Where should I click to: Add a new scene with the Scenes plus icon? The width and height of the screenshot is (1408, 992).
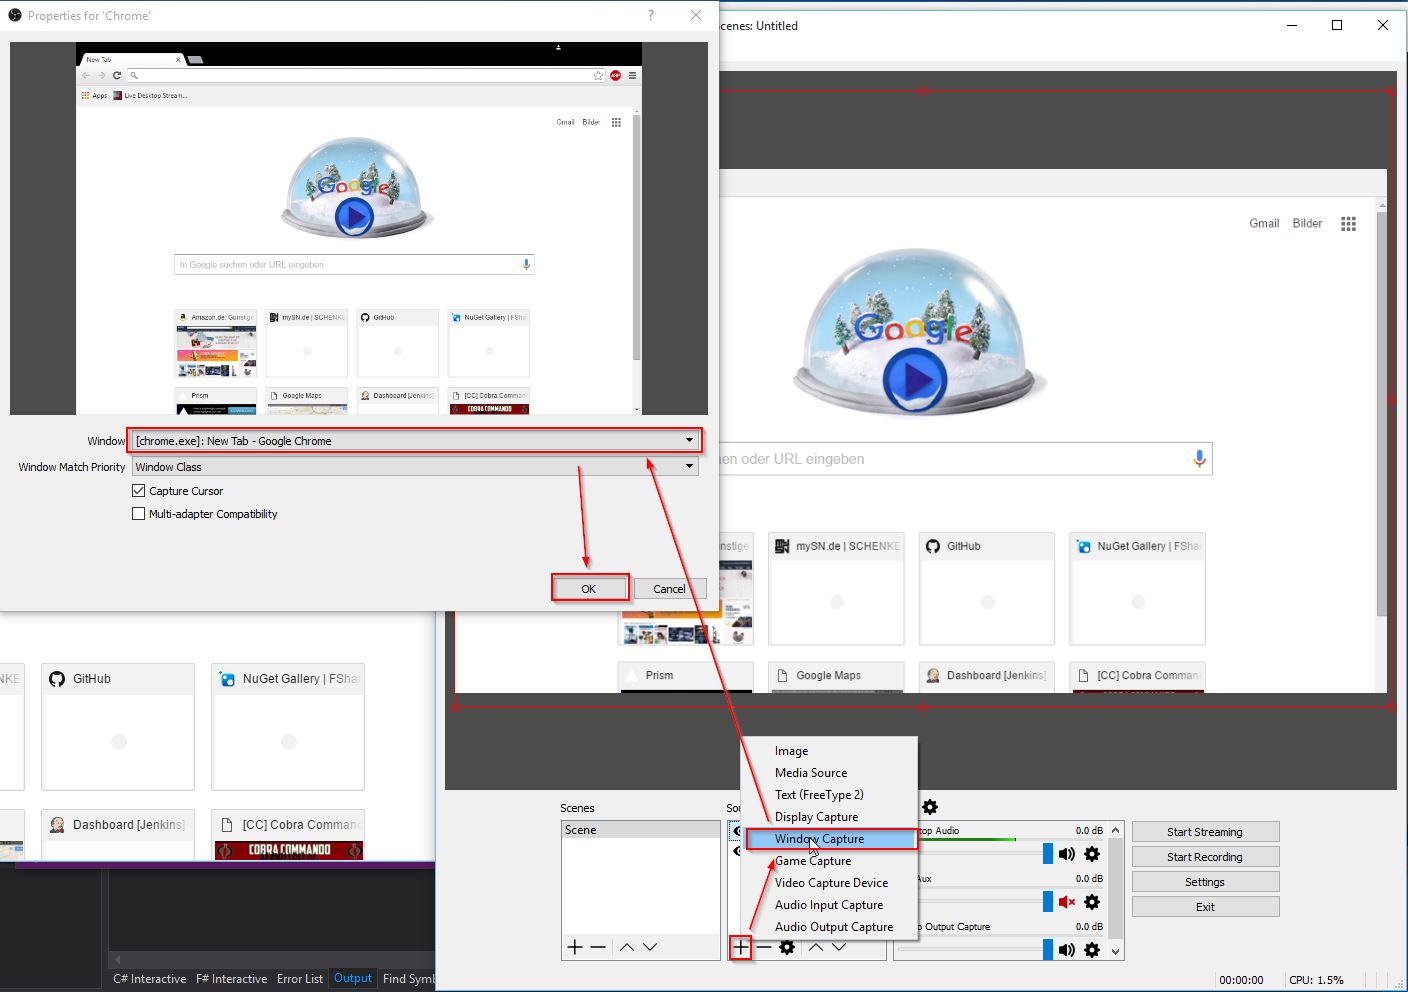(x=575, y=947)
